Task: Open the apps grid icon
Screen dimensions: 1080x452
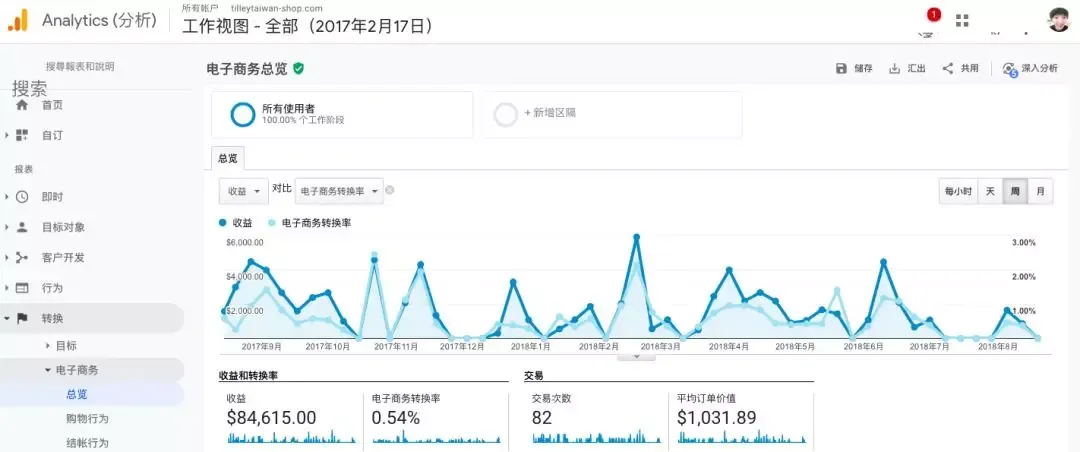Action: point(962,20)
